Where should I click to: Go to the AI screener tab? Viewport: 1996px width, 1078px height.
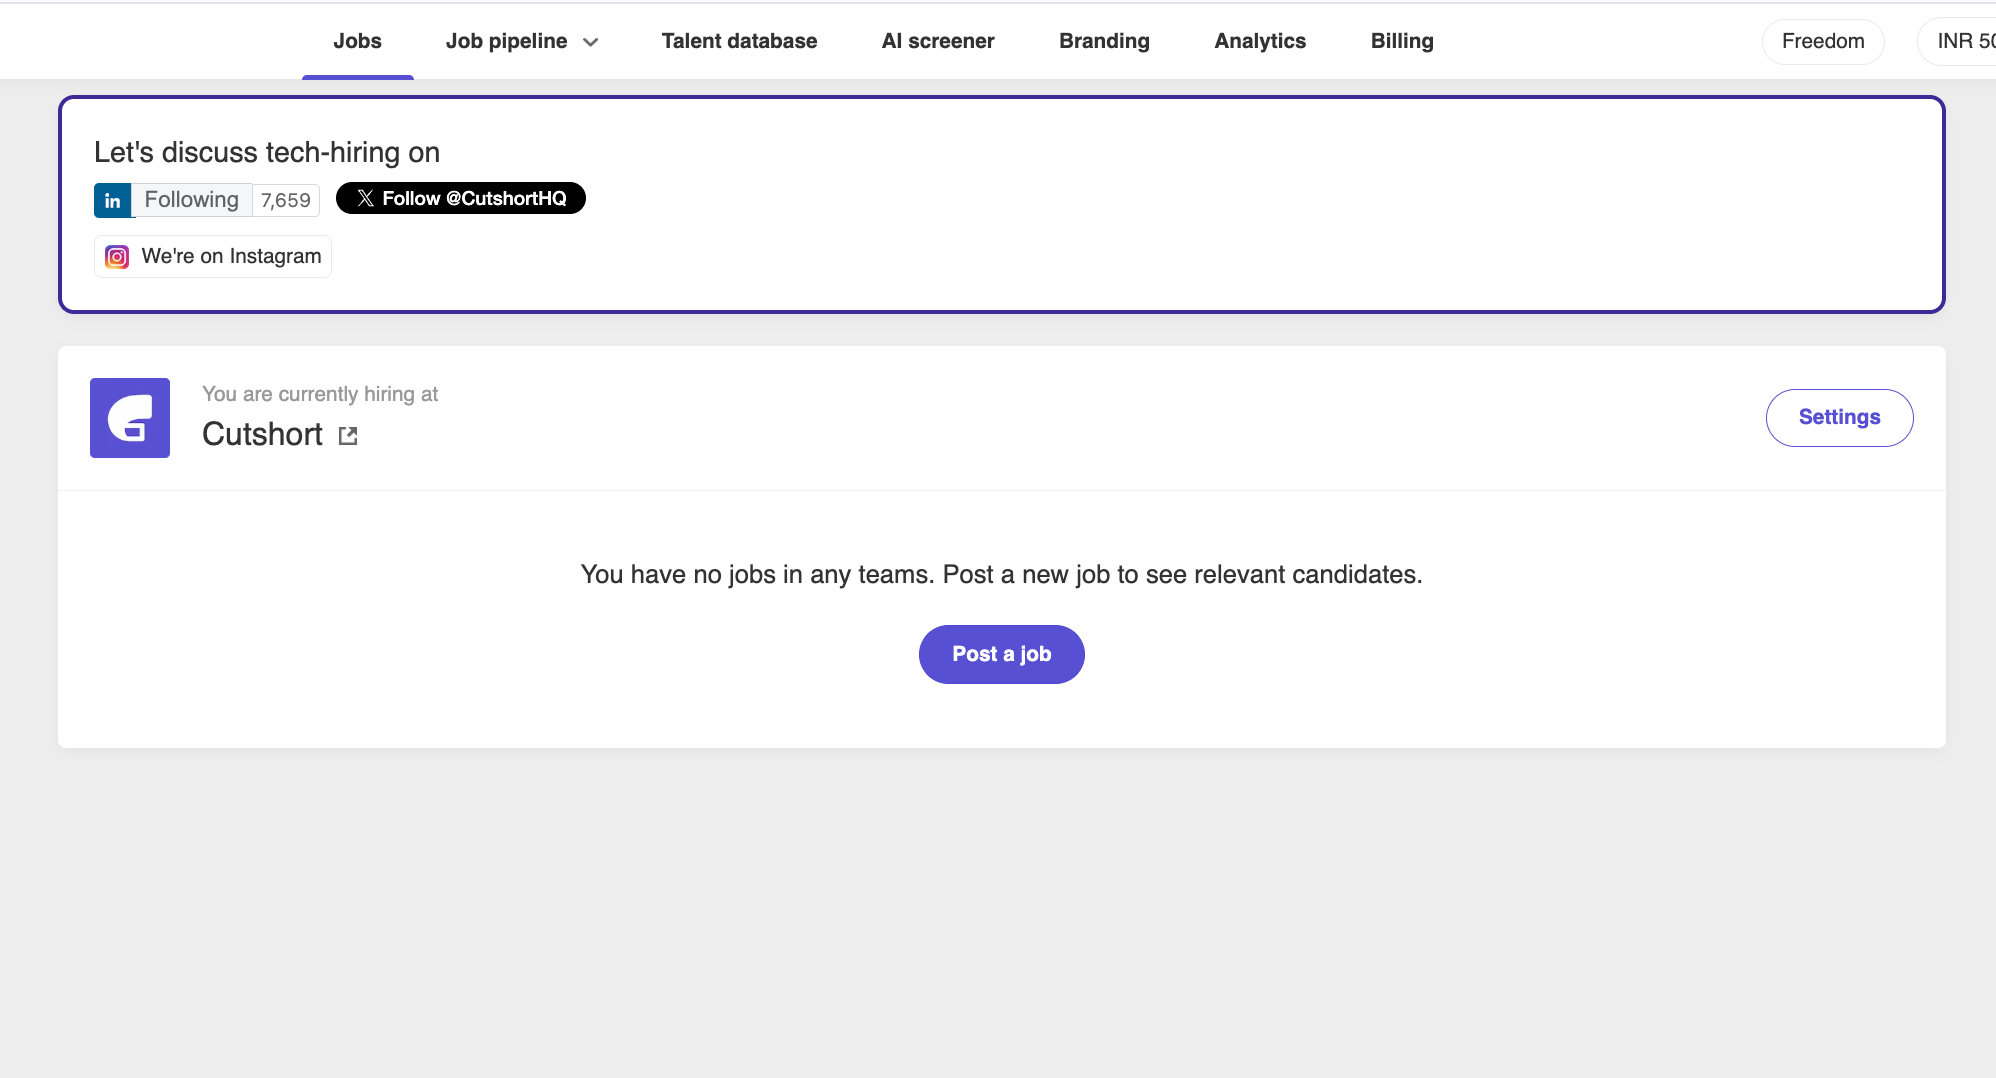click(x=938, y=41)
